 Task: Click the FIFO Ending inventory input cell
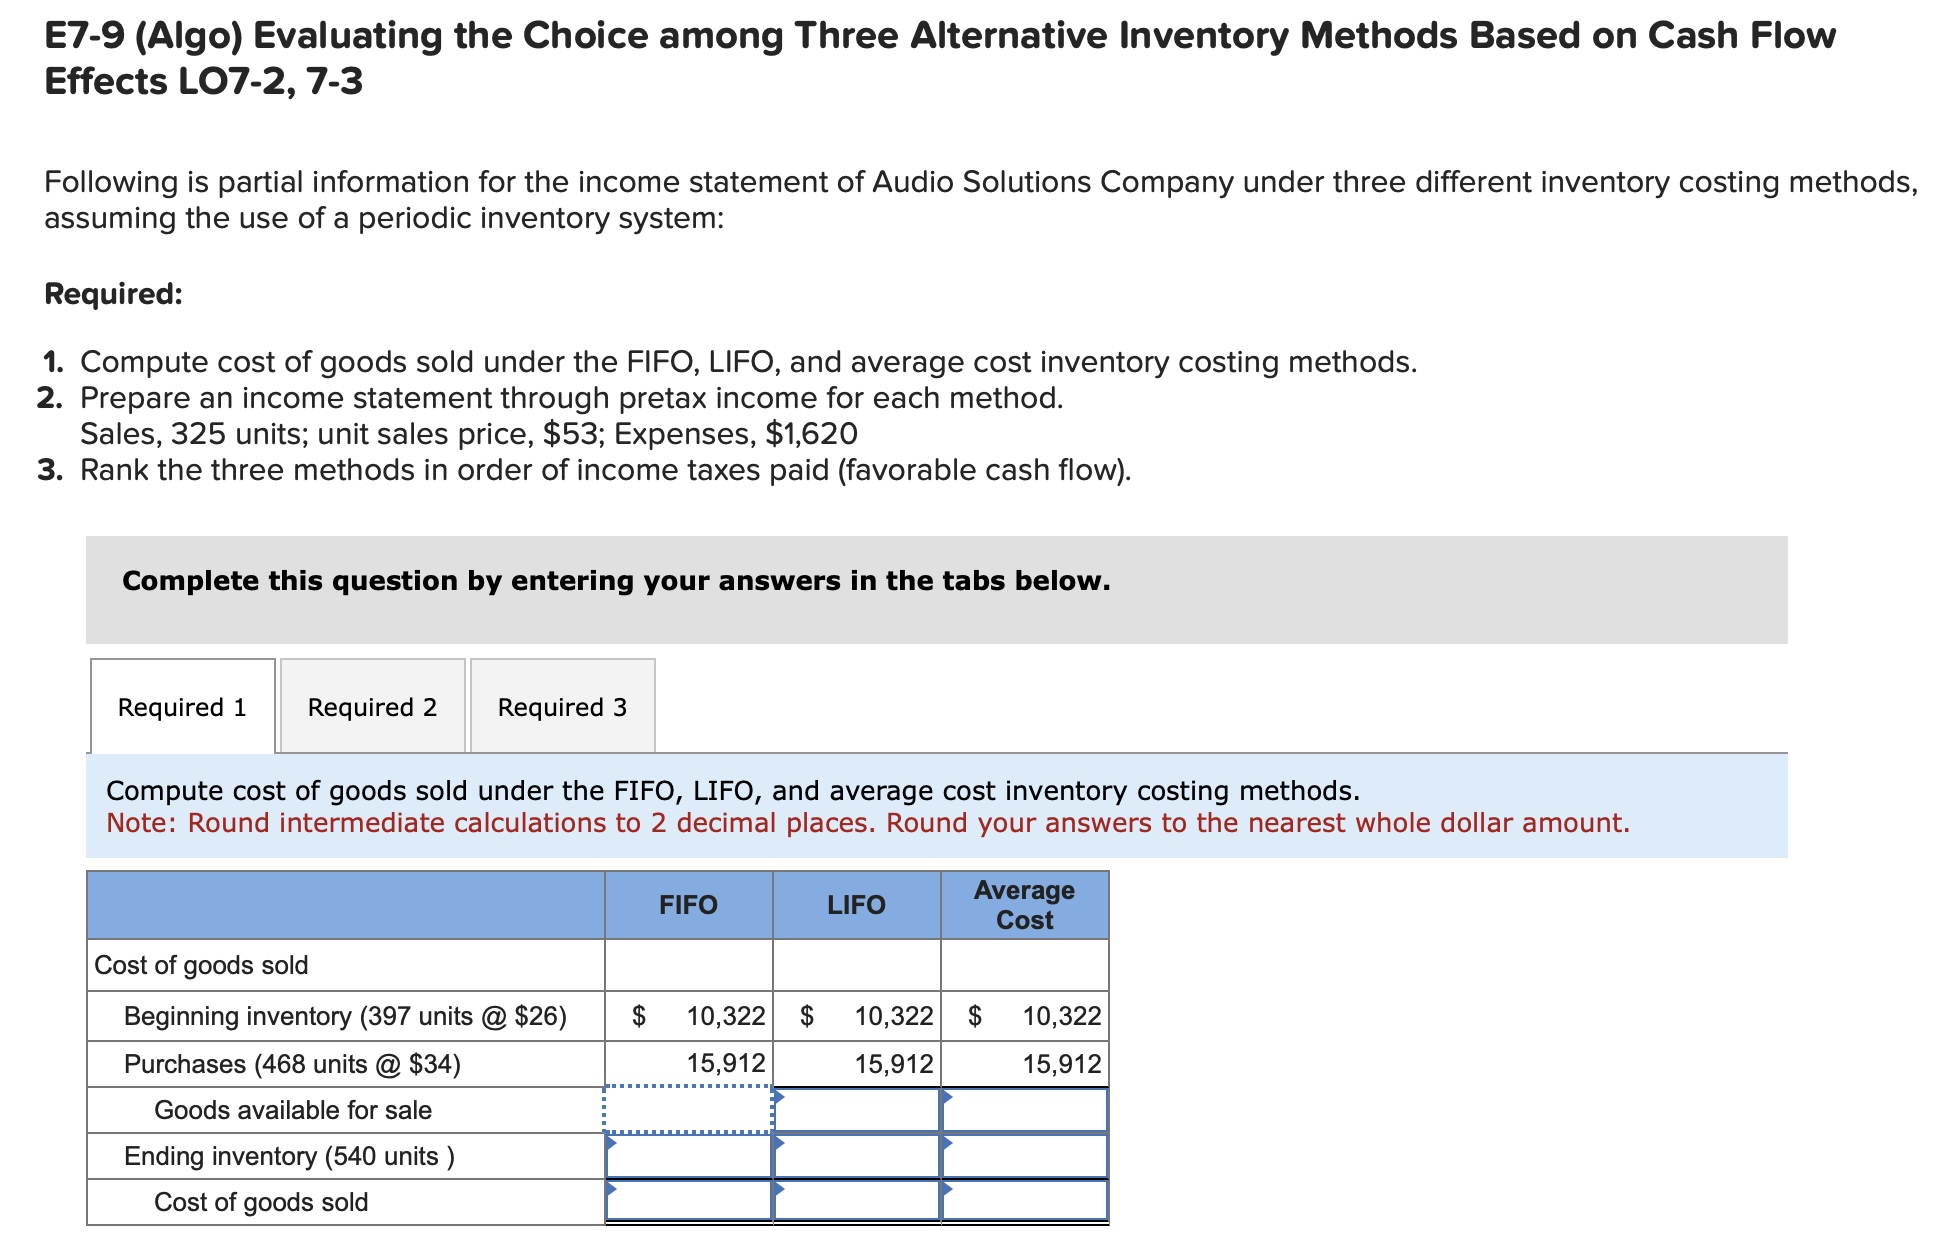(x=688, y=1156)
